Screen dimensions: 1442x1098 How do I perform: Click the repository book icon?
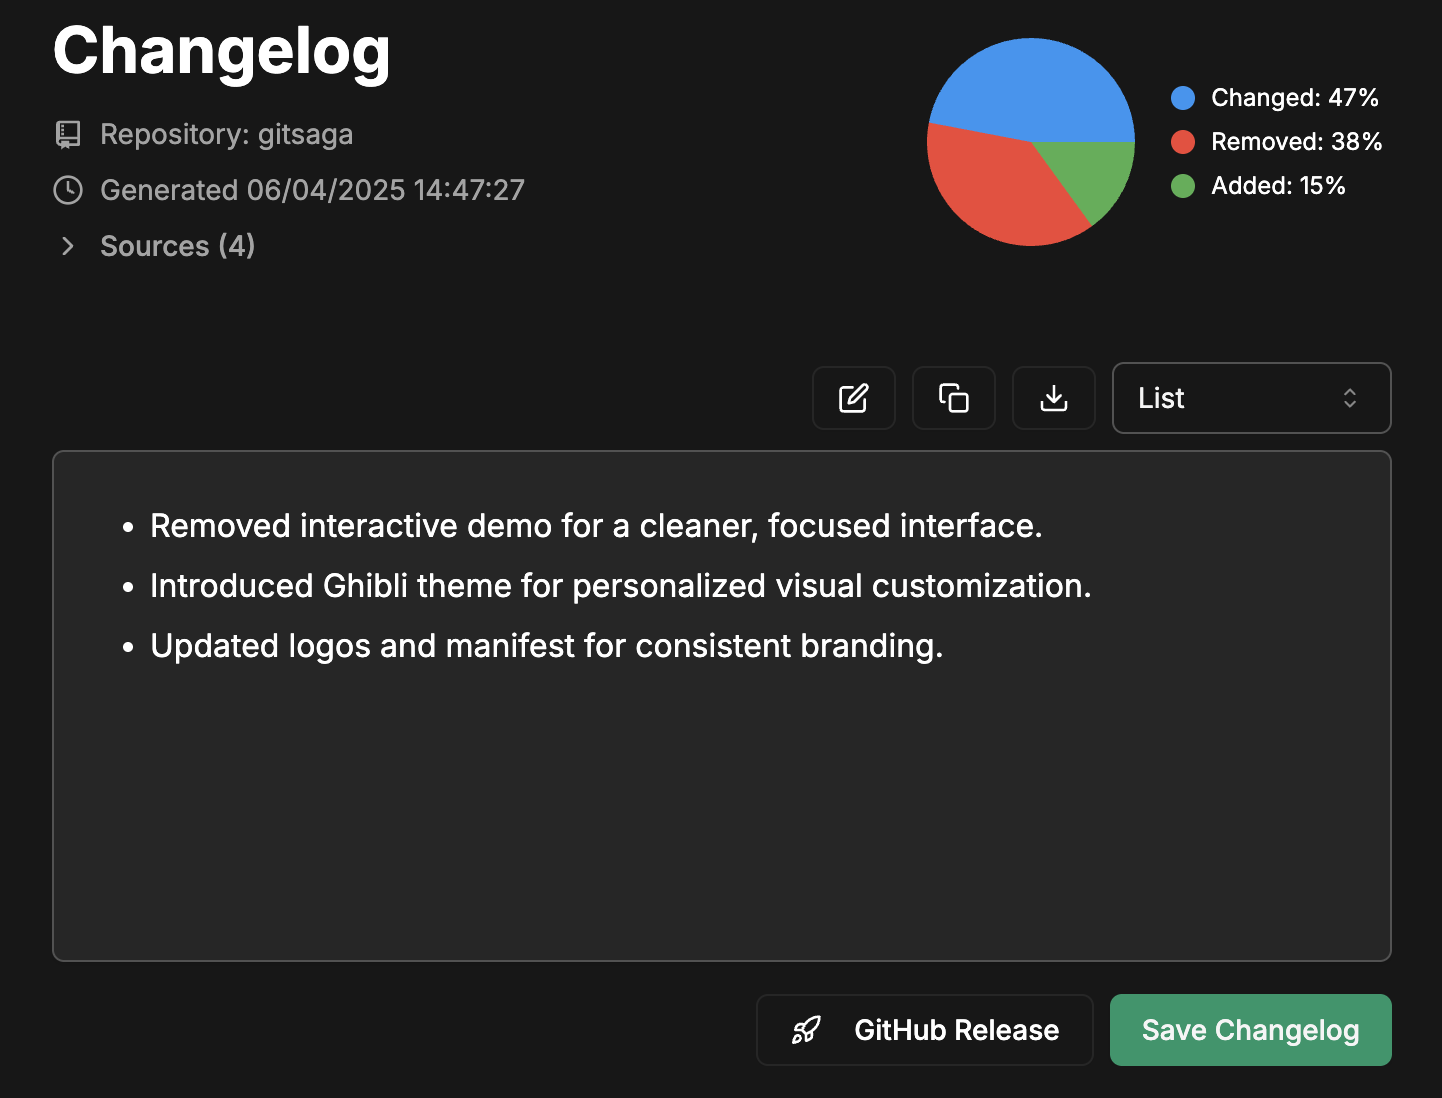pos(68,134)
